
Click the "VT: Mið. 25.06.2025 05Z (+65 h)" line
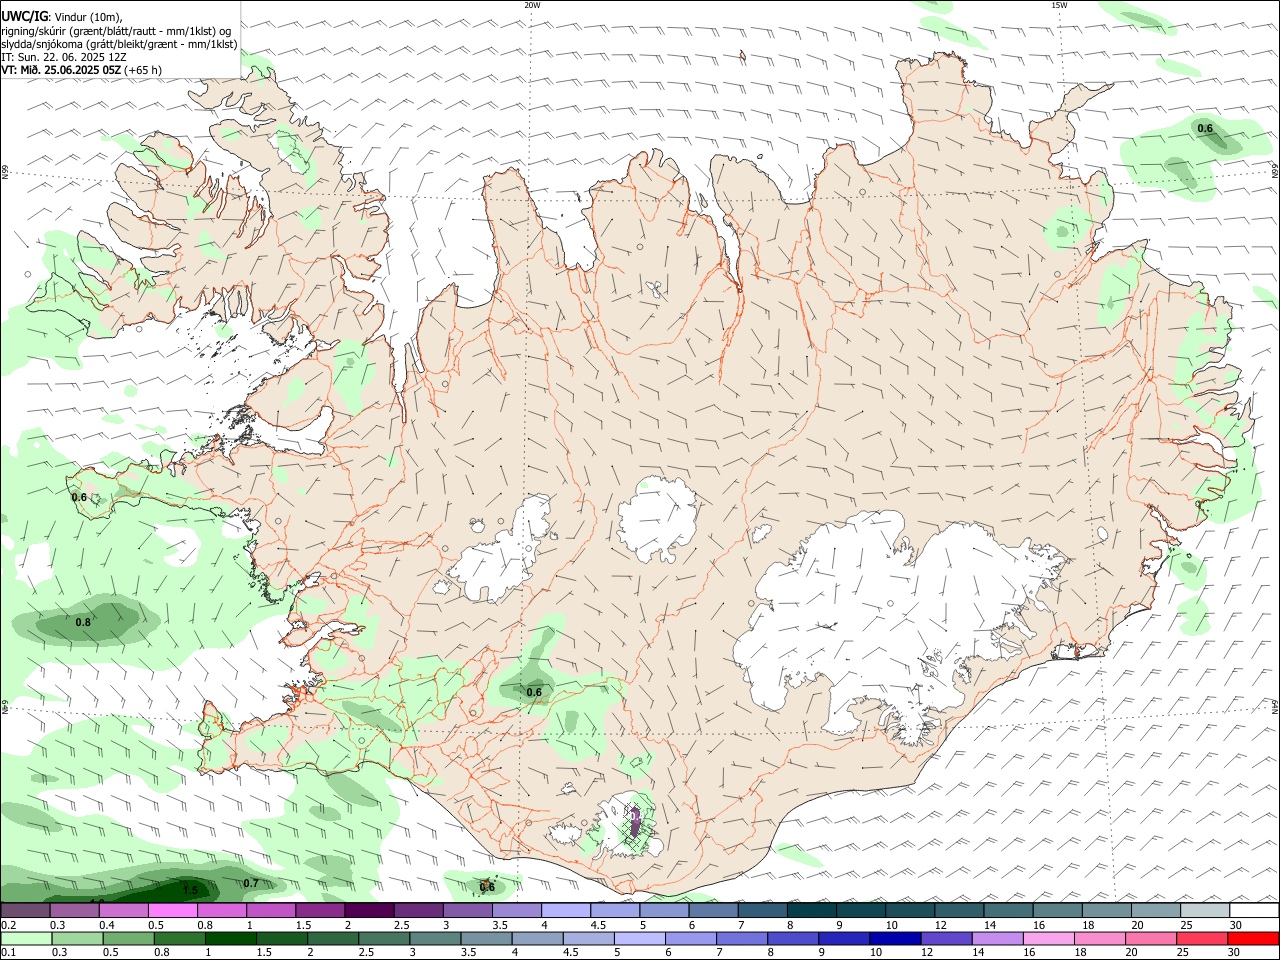point(81,70)
